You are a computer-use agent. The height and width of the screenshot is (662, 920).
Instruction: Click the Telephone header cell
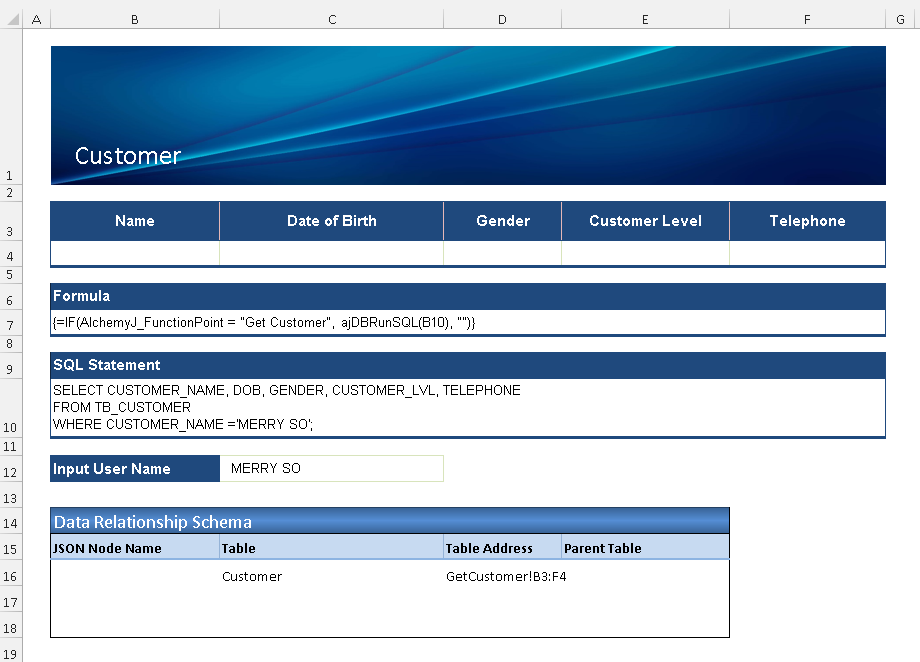coord(807,221)
